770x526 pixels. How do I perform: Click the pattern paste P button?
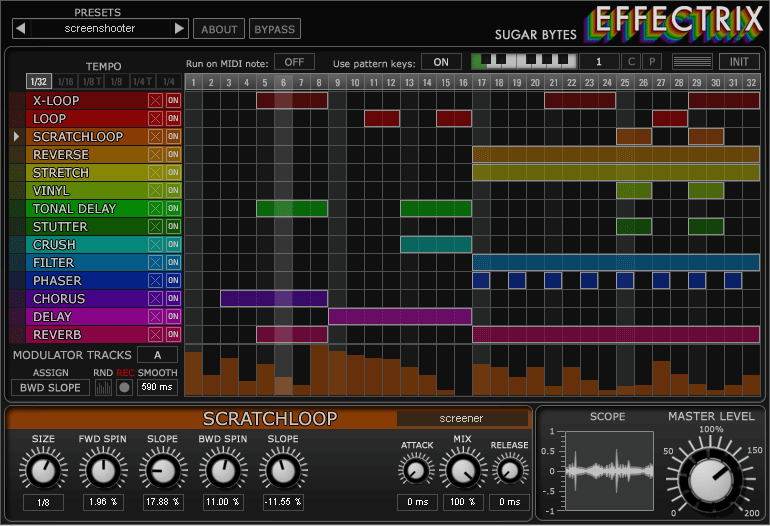click(652, 62)
